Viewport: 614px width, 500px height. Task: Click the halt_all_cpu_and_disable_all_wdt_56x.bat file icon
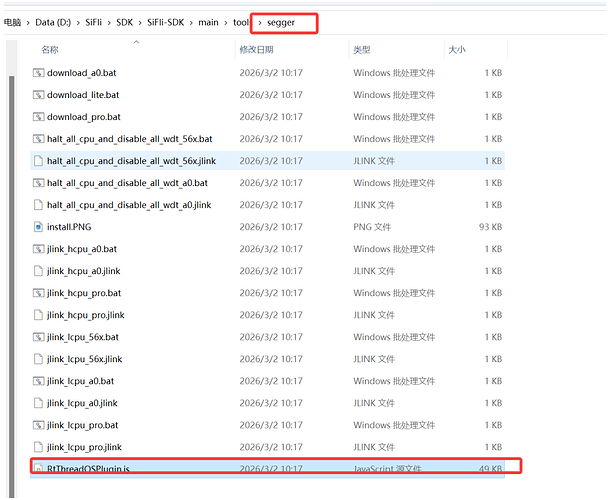tap(38, 139)
